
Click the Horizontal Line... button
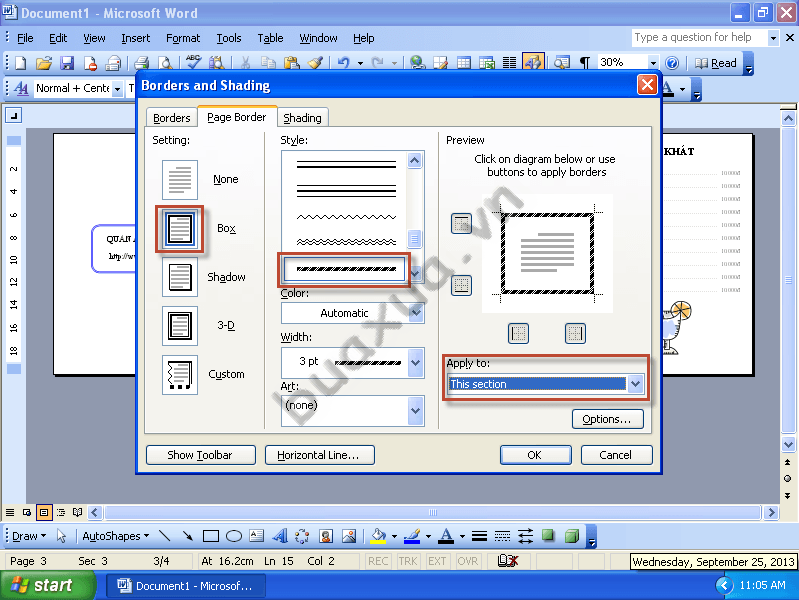(319, 455)
